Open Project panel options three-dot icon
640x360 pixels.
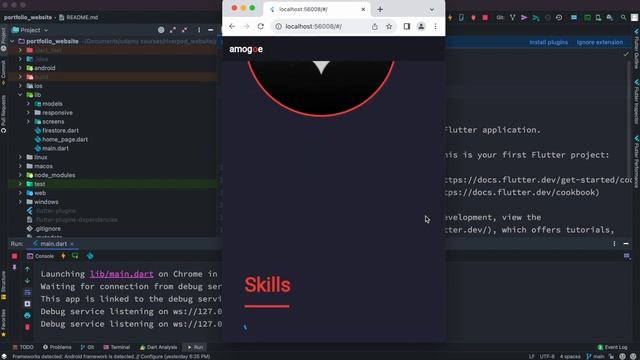[199, 30]
